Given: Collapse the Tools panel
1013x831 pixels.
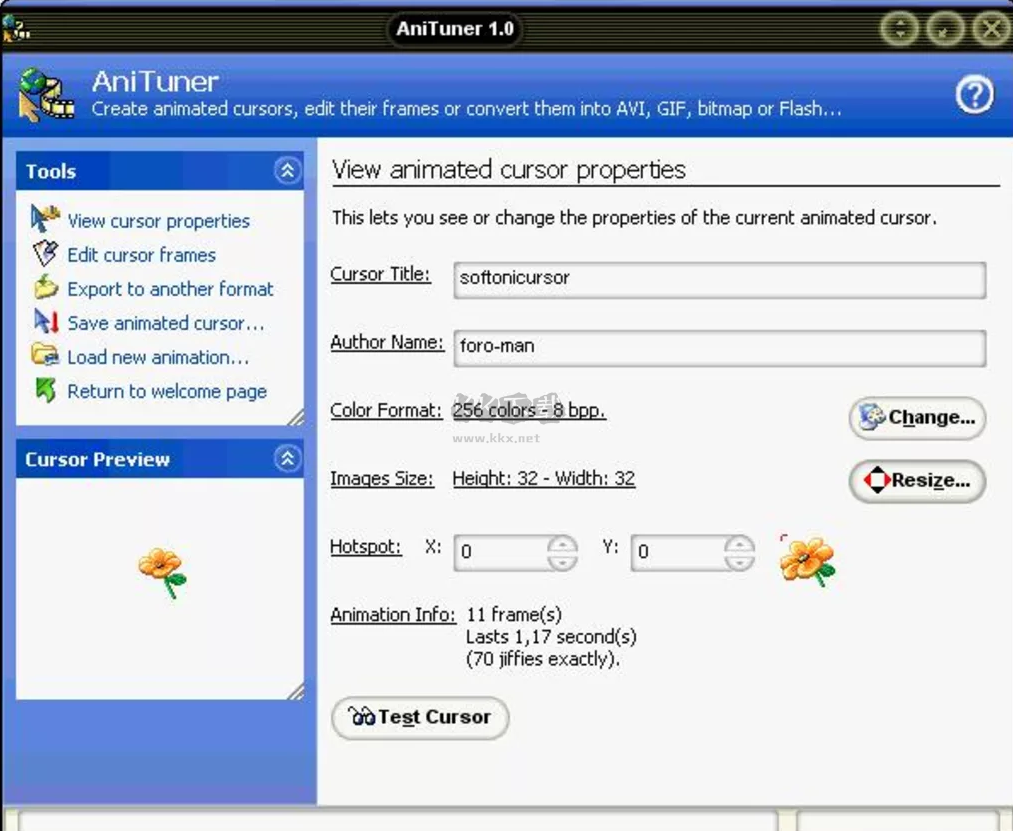Looking at the screenshot, I should coord(287,171).
